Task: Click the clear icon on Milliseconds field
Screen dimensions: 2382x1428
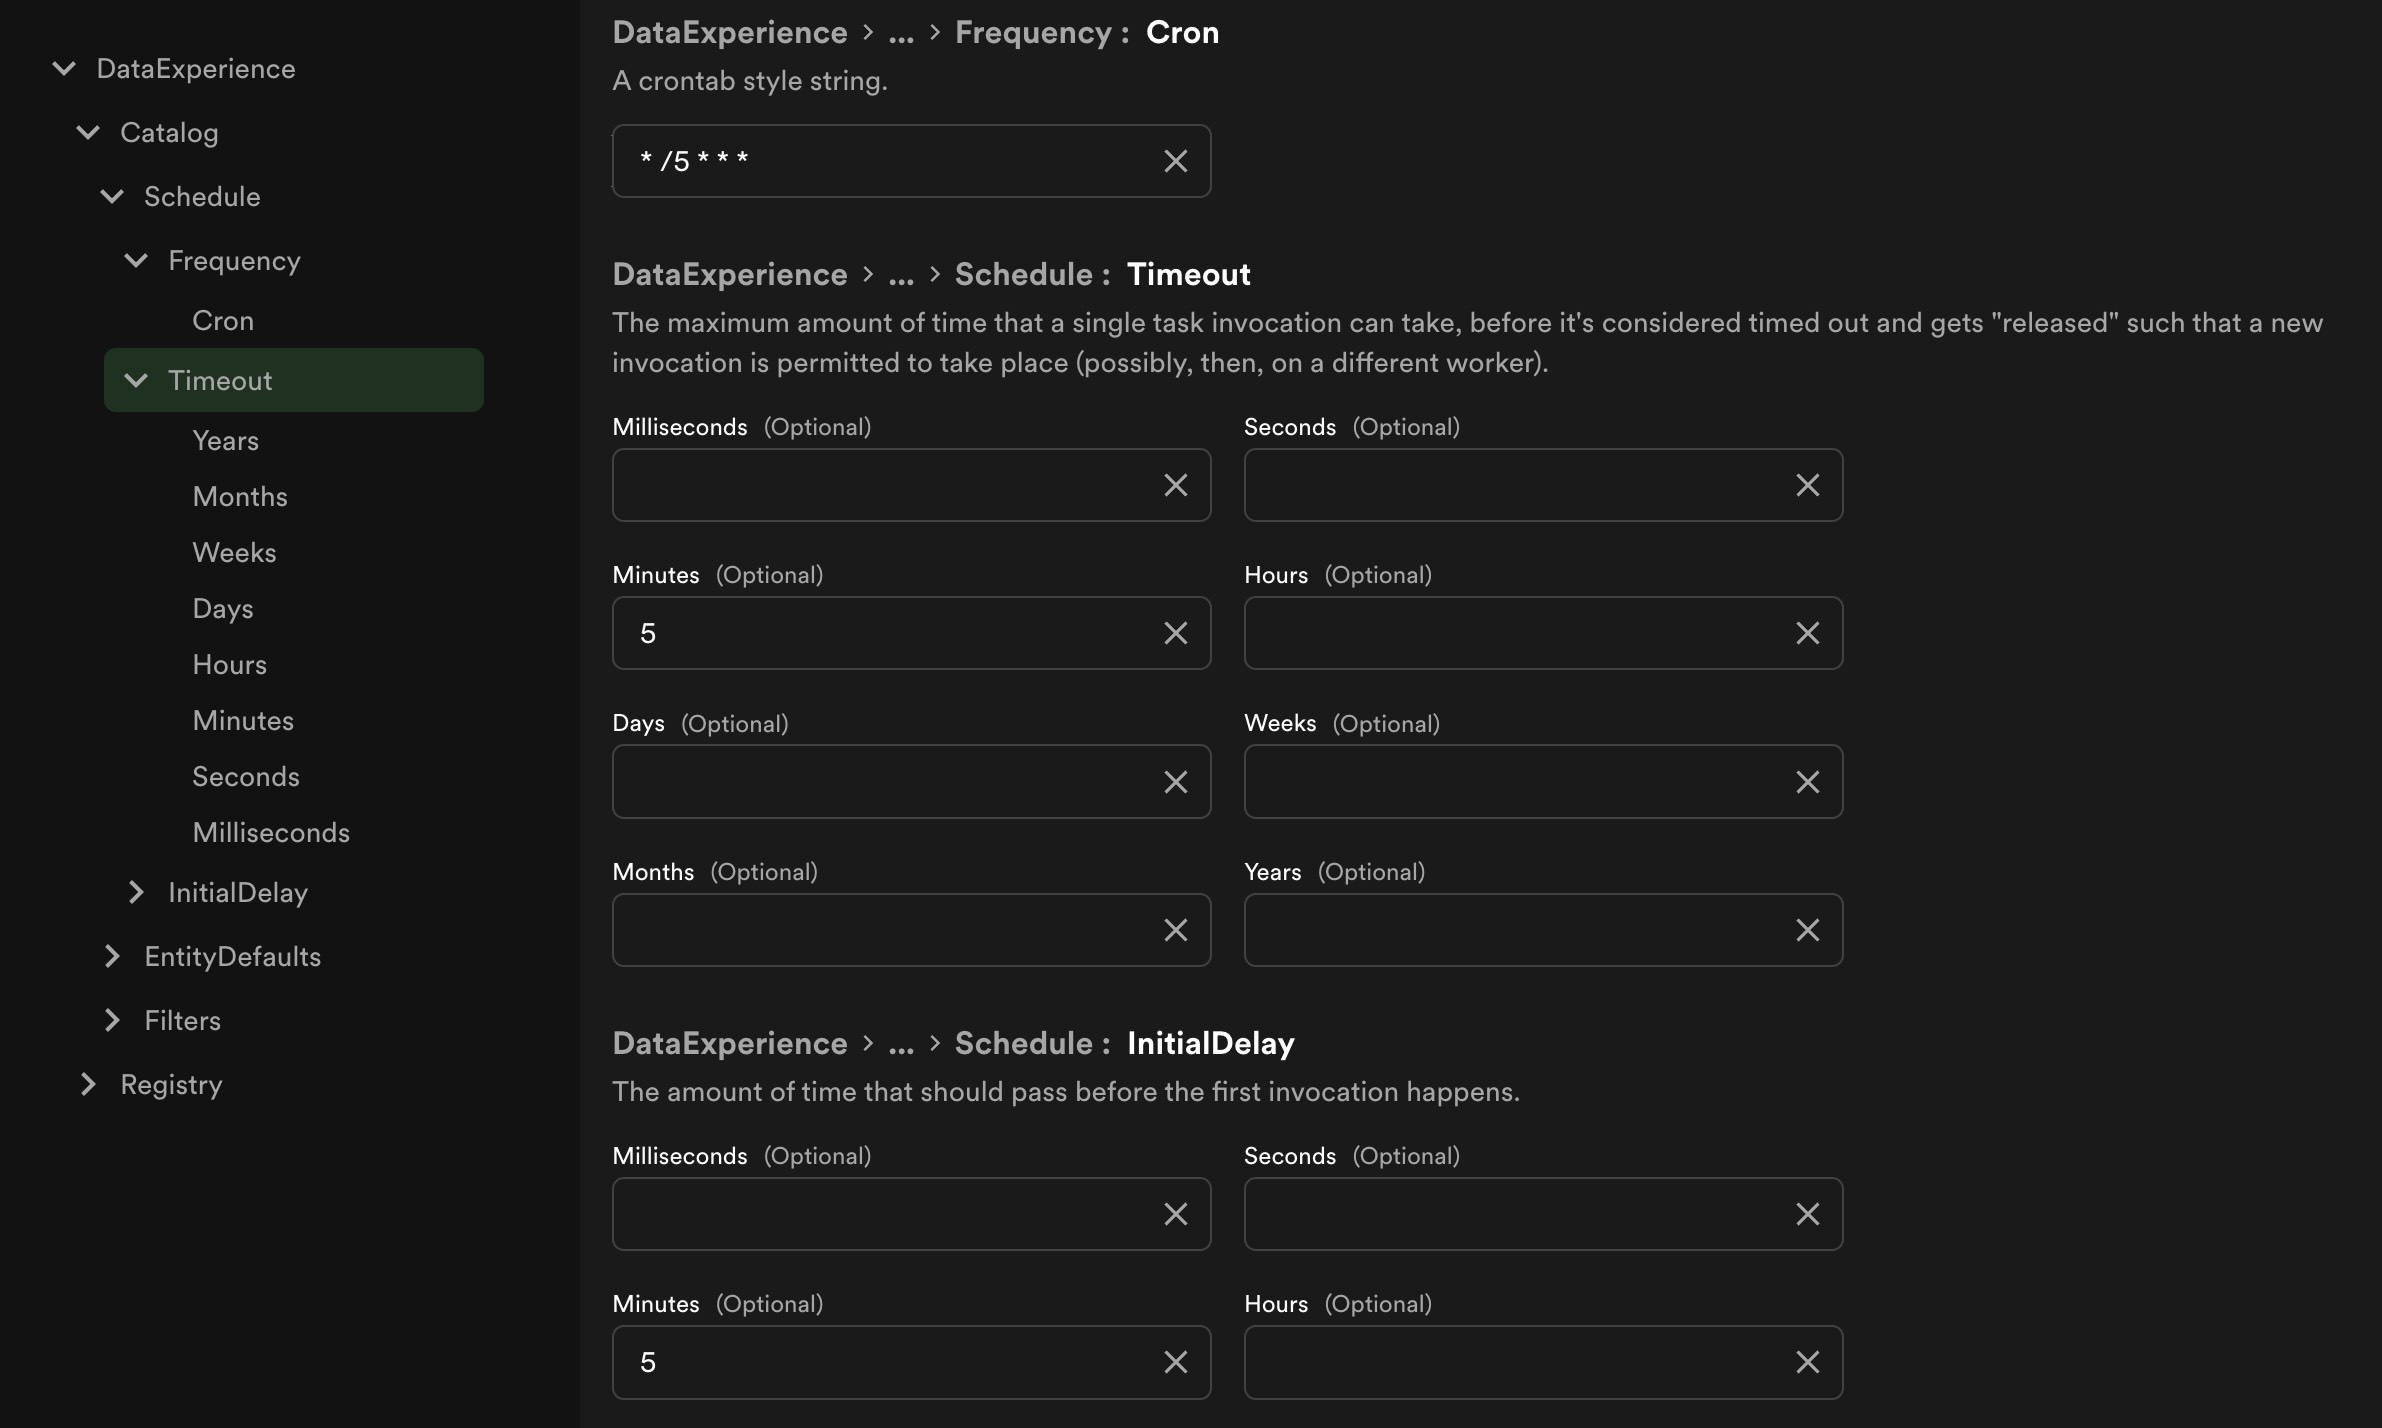Action: coord(1176,484)
